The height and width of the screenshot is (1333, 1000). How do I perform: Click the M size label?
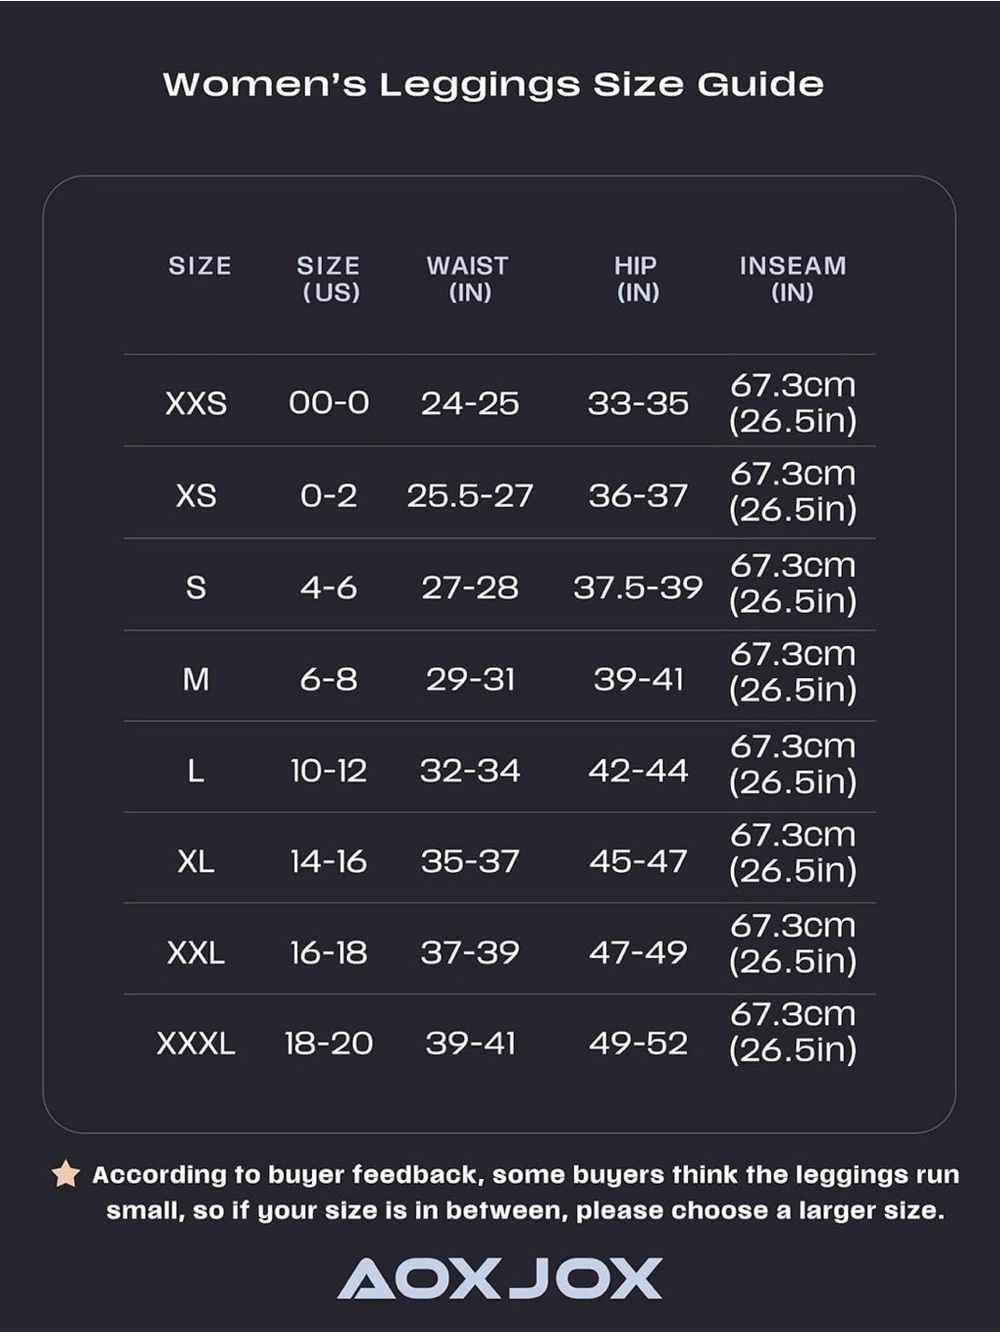[196, 679]
